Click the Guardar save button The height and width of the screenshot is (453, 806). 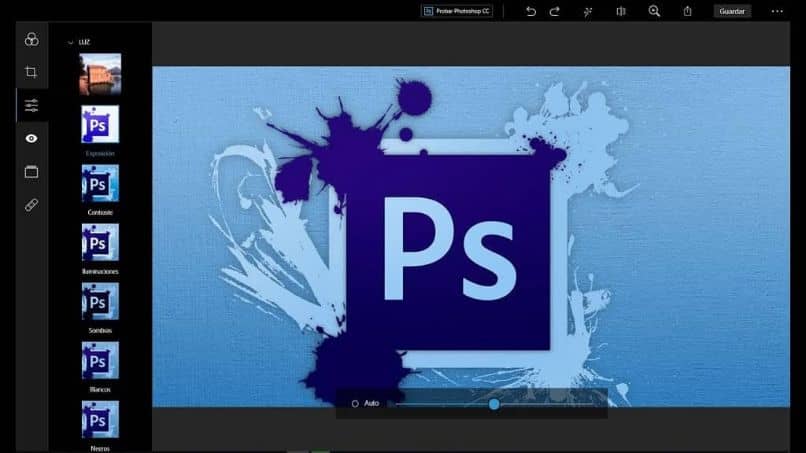coord(732,11)
